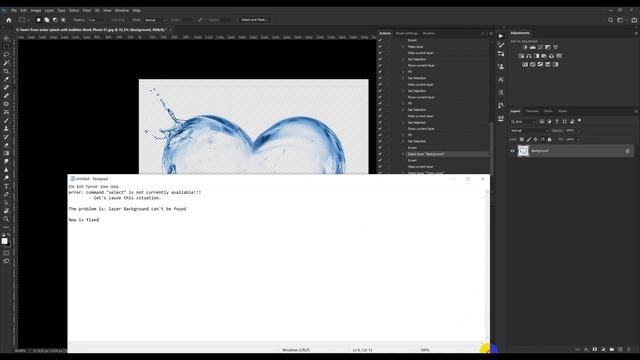This screenshot has width=640, height=360.
Task: Open Photoshop search icon at top right
Action: click(x=611, y=20)
